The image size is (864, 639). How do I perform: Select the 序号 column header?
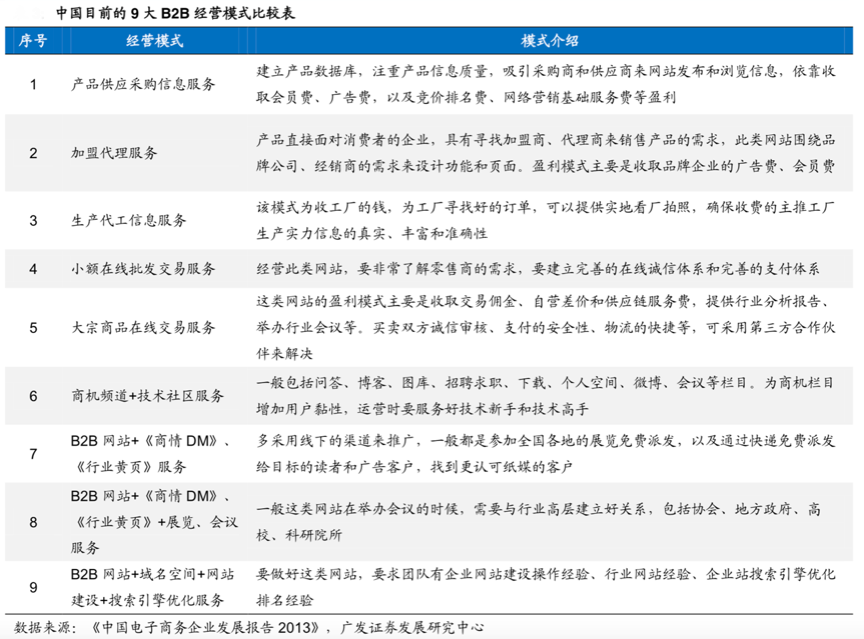tap(33, 41)
